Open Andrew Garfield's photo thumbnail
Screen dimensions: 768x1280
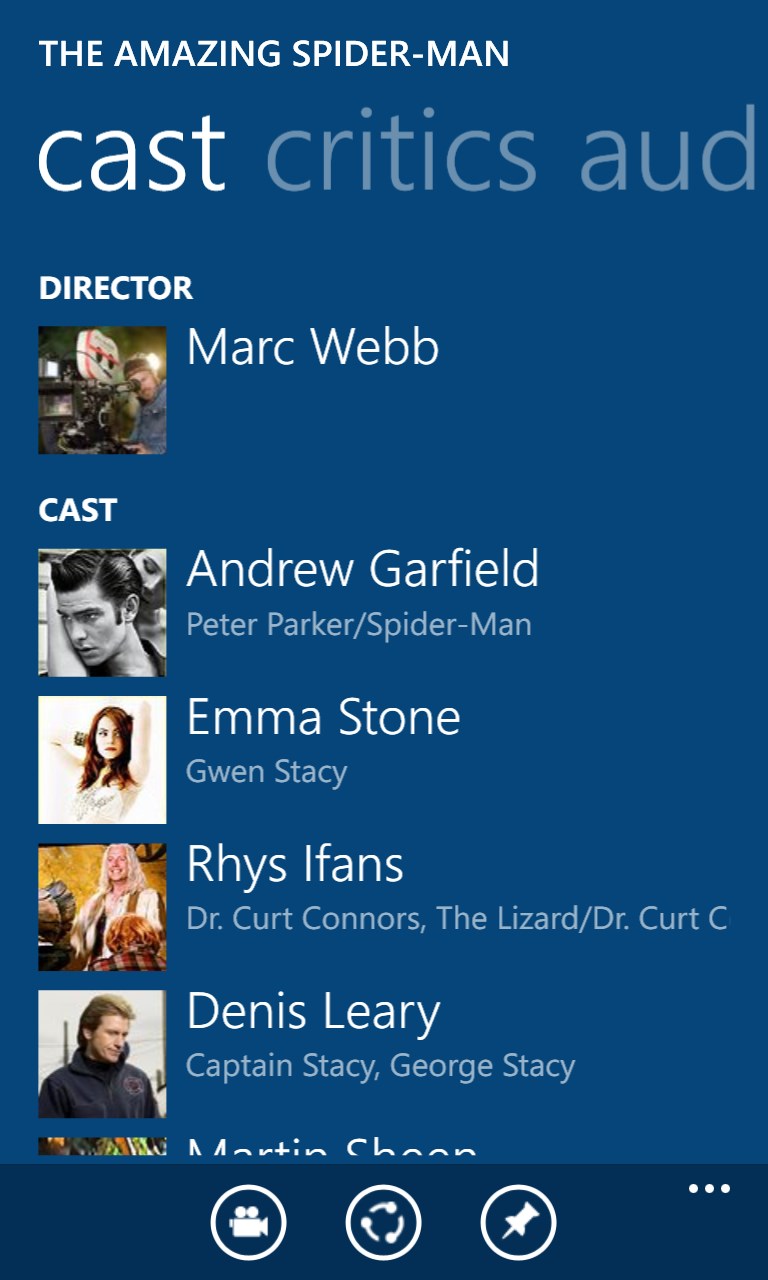(x=102, y=612)
